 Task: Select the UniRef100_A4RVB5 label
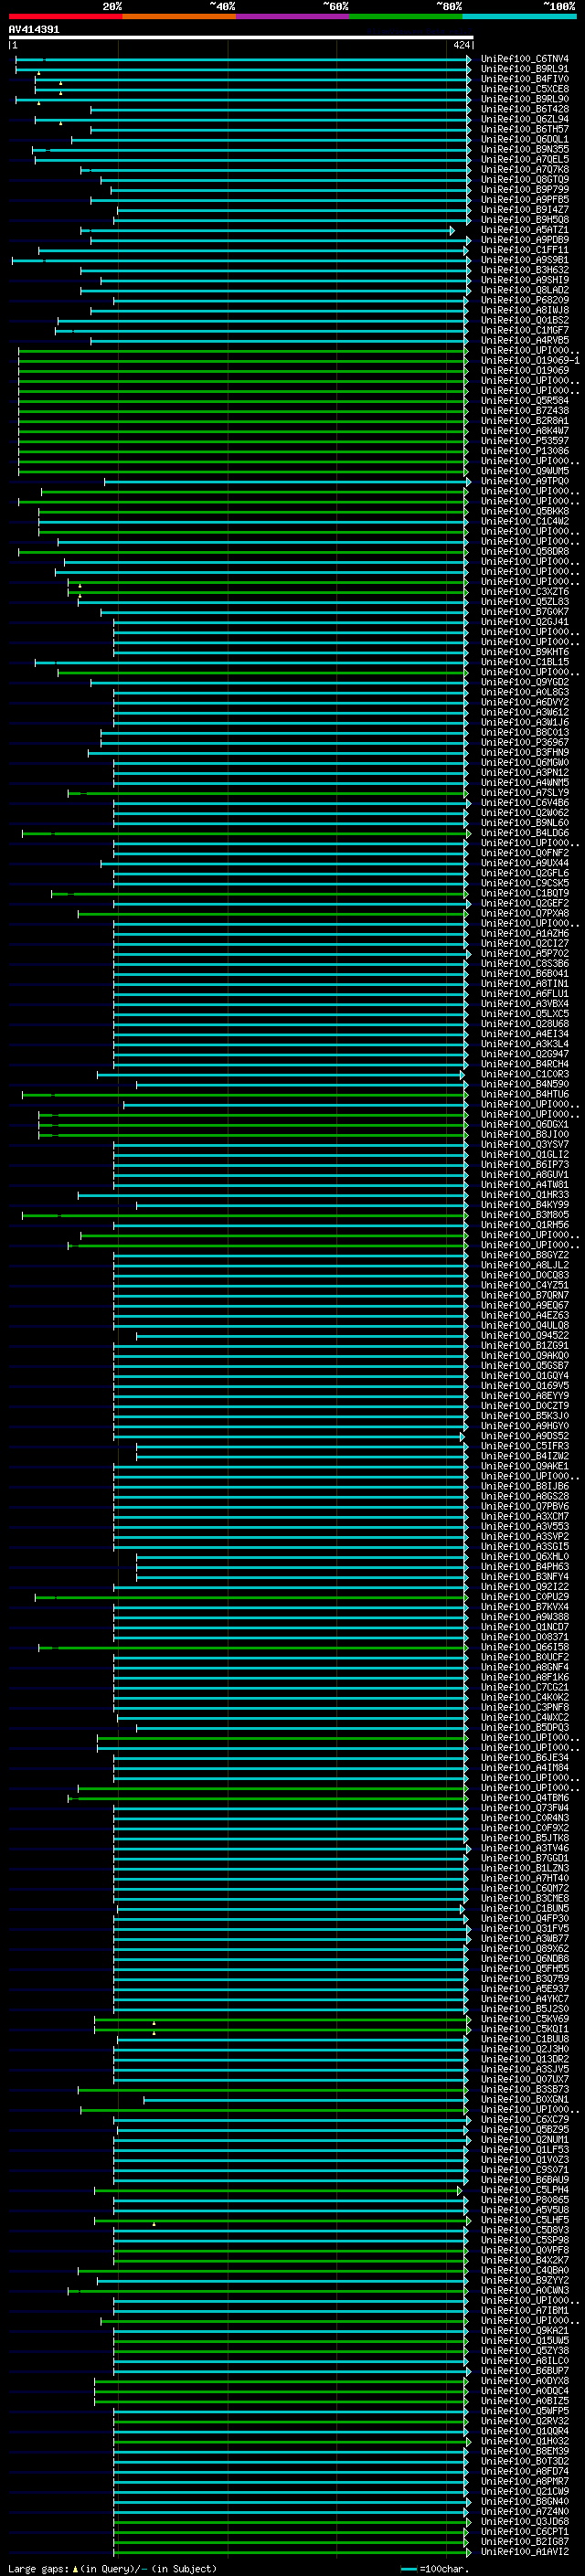[525, 340]
